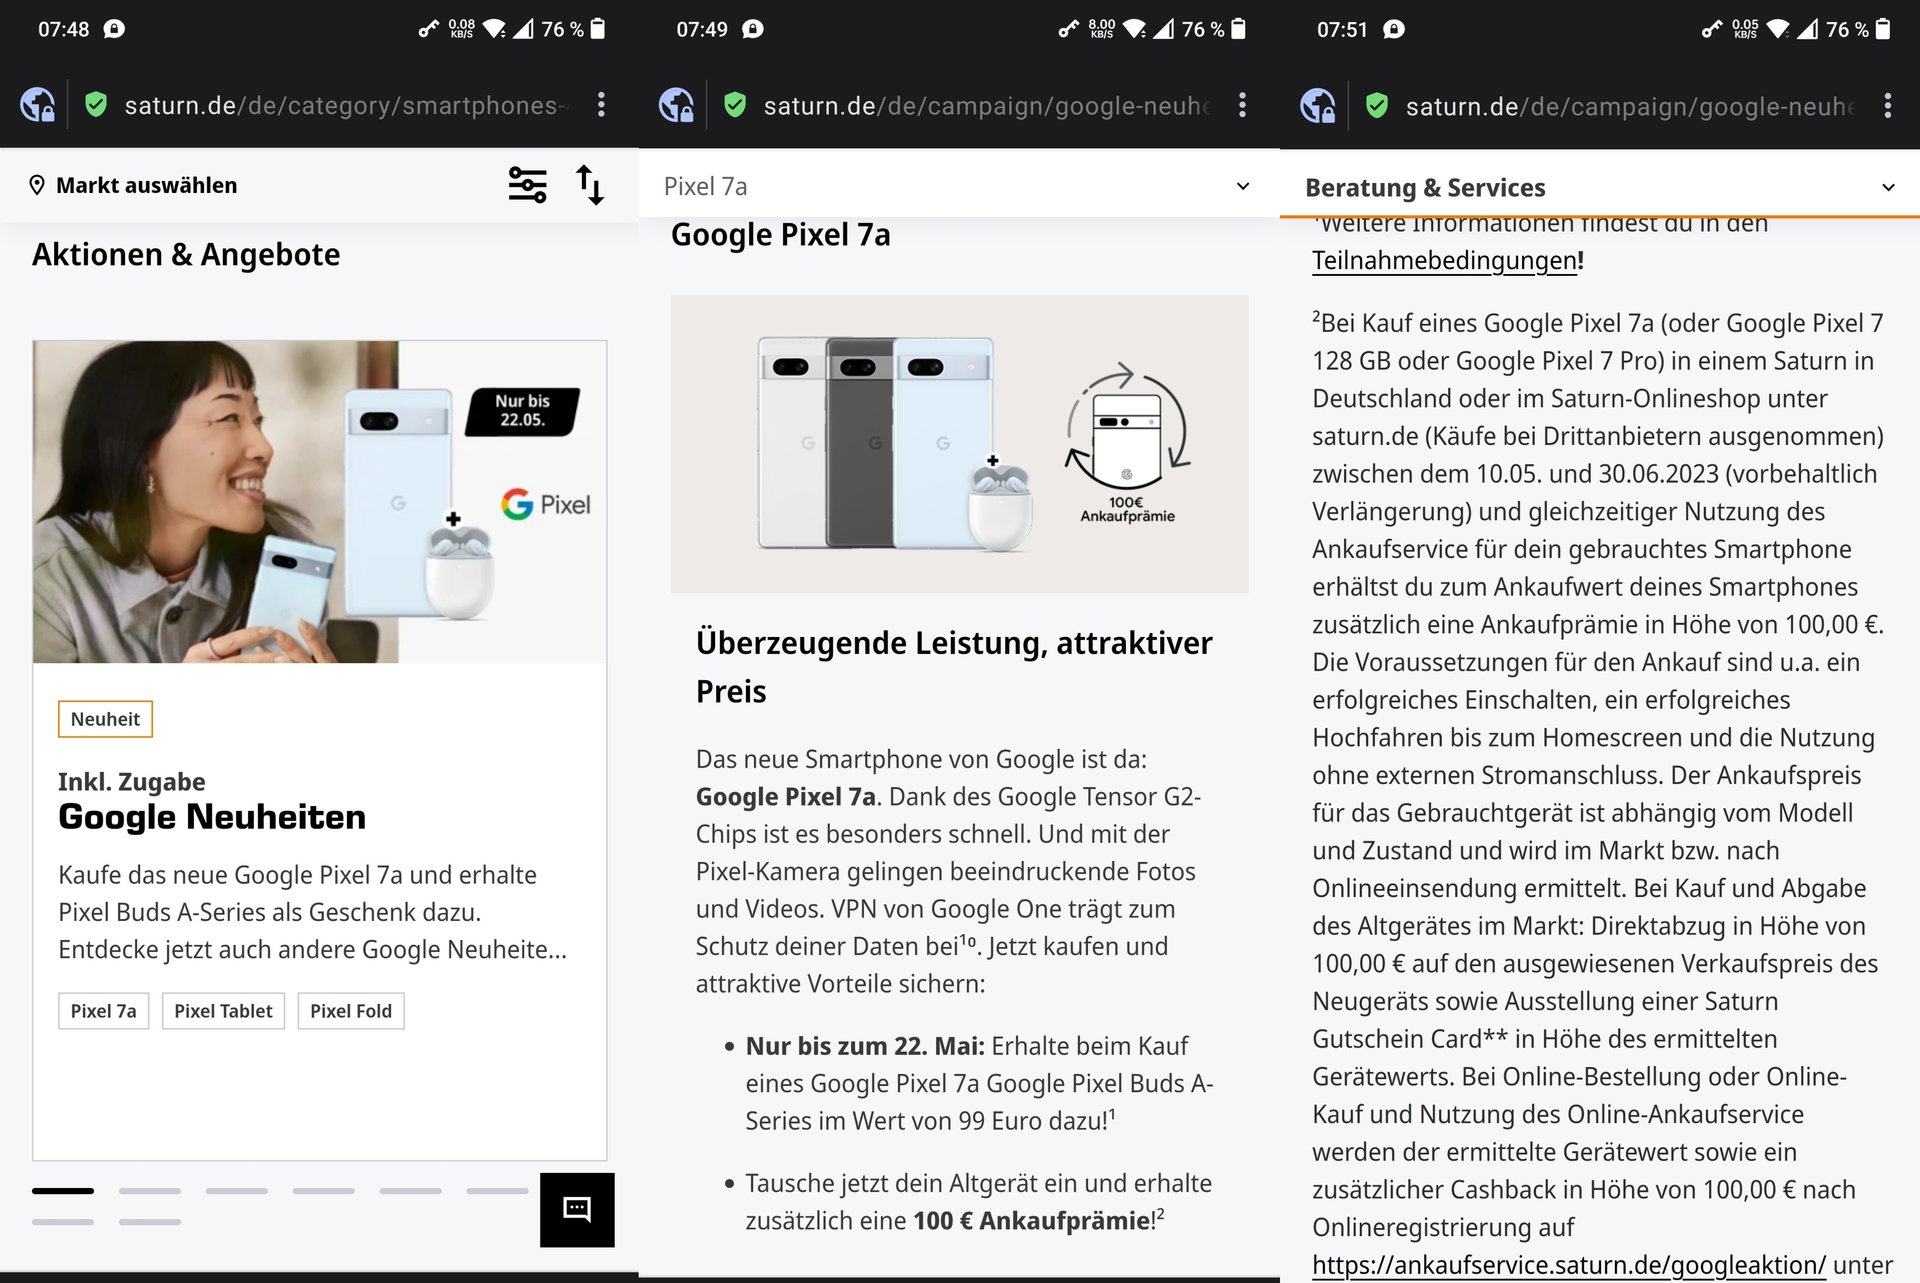Click the location pin icon before Markt auswählen

pyautogui.click(x=37, y=185)
